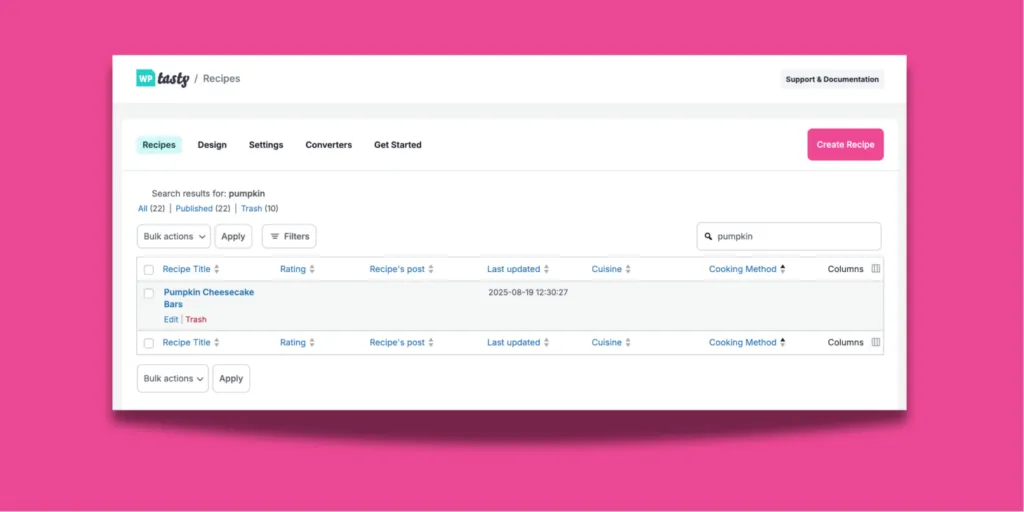Open Support & Documentation
The image size is (1024, 512).
pyautogui.click(x=832, y=79)
